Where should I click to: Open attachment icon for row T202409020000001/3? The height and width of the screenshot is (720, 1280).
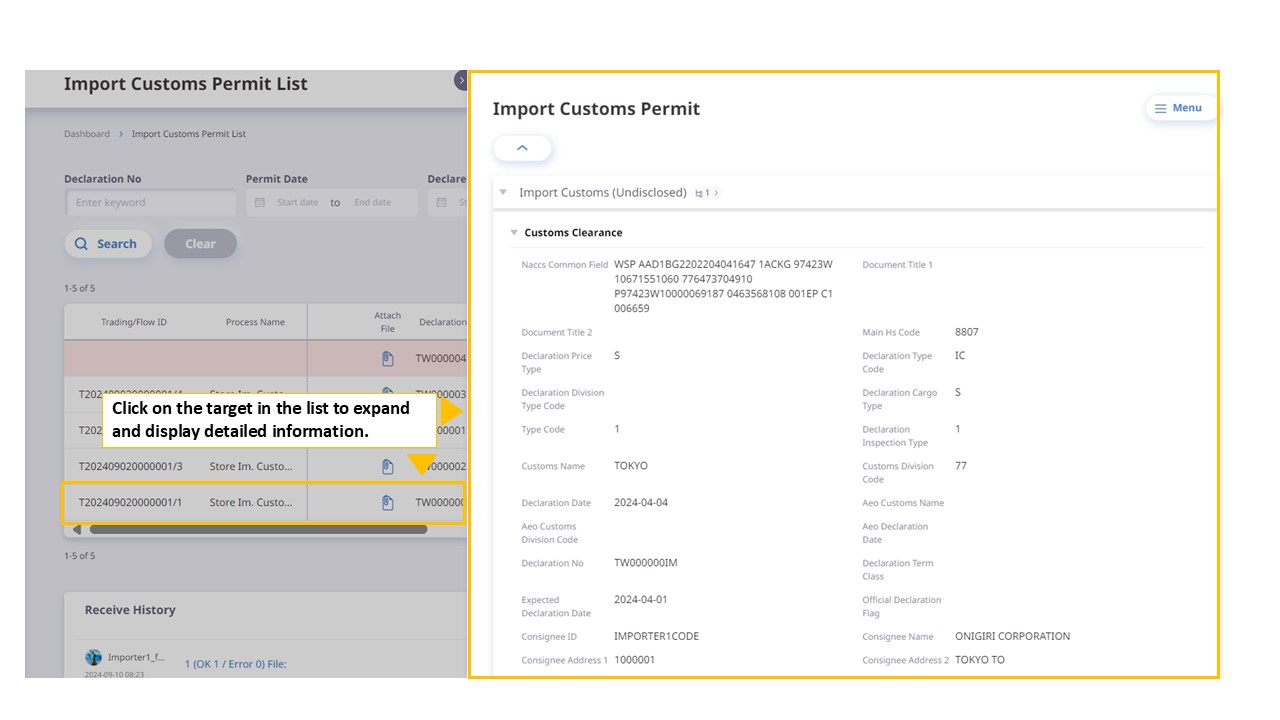coord(387,467)
